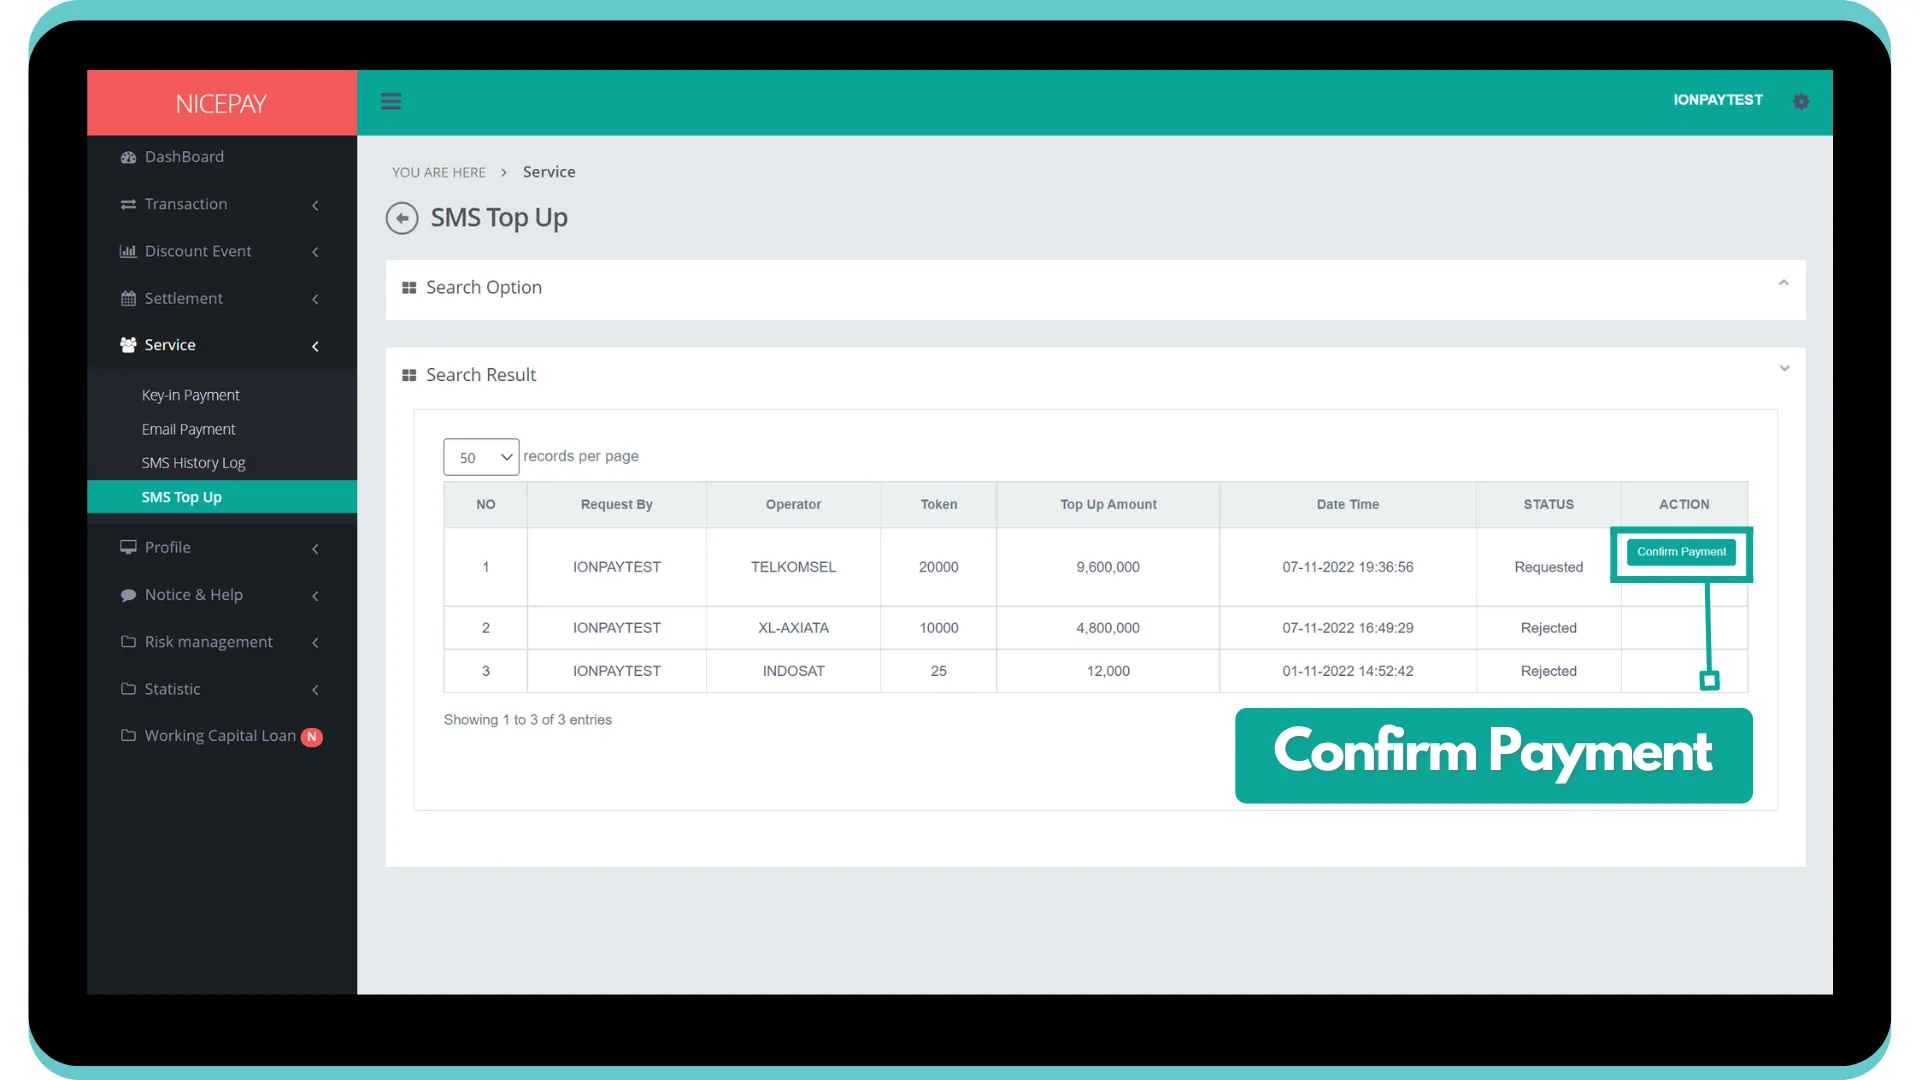1920x1080 pixels.
Task: Expand the Profile chevron
Action: [x=315, y=549]
